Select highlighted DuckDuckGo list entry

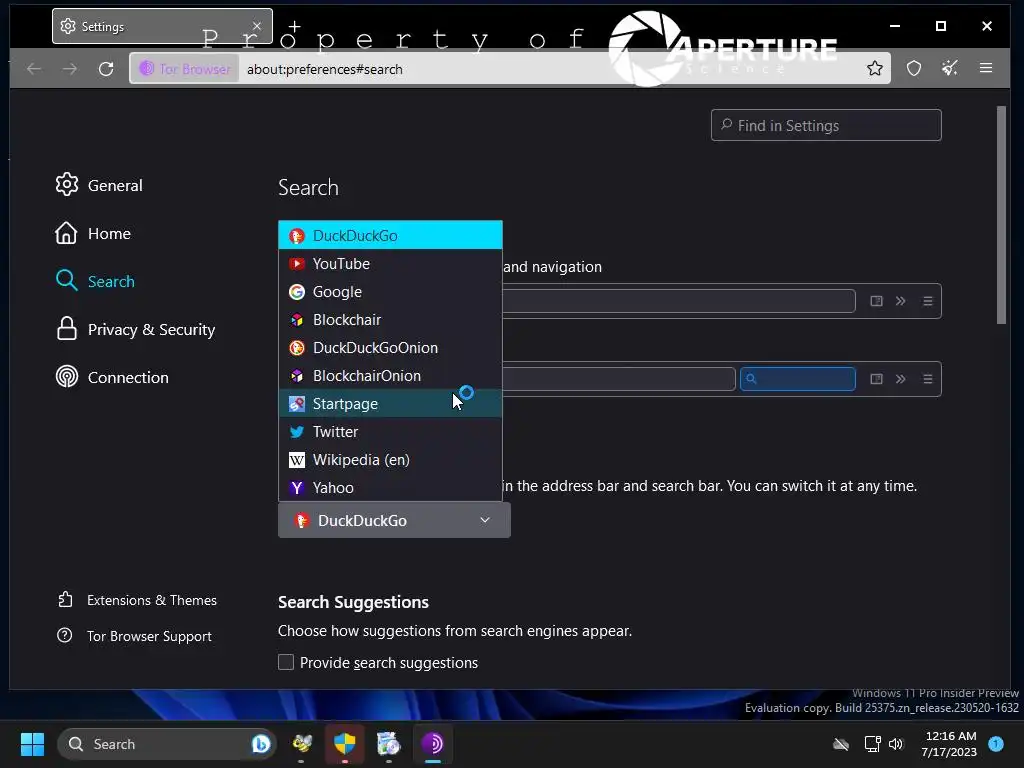click(x=390, y=236)
